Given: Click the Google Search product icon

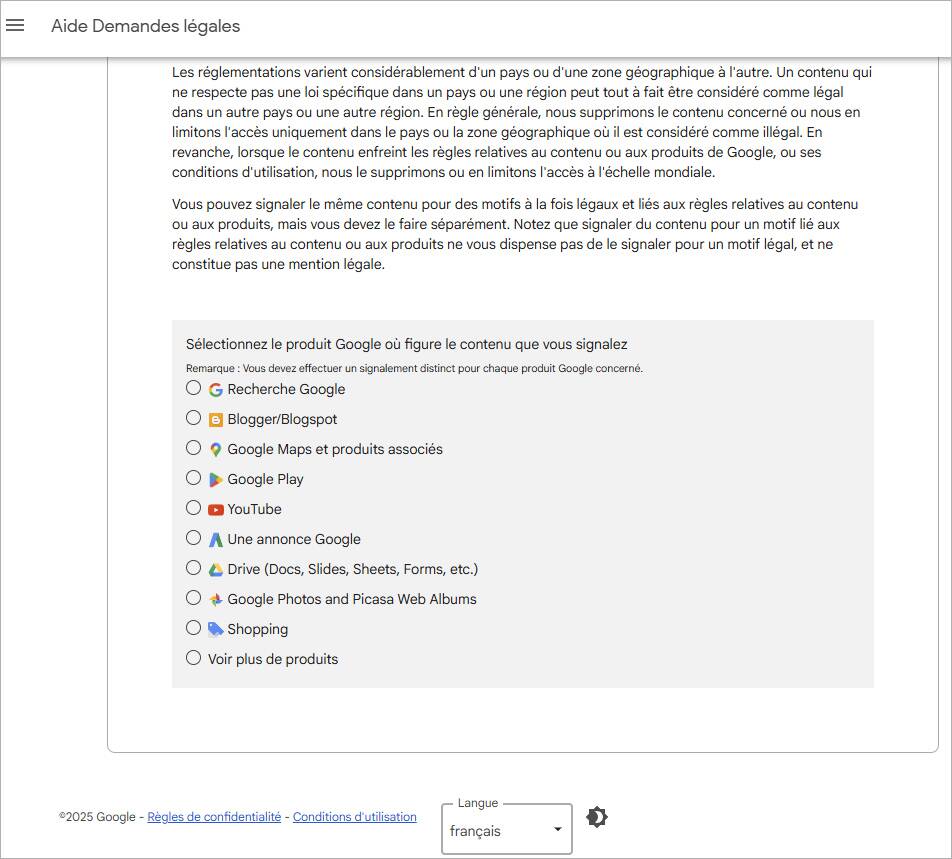Looking at the screenshot, I should (x=215, y=390).
